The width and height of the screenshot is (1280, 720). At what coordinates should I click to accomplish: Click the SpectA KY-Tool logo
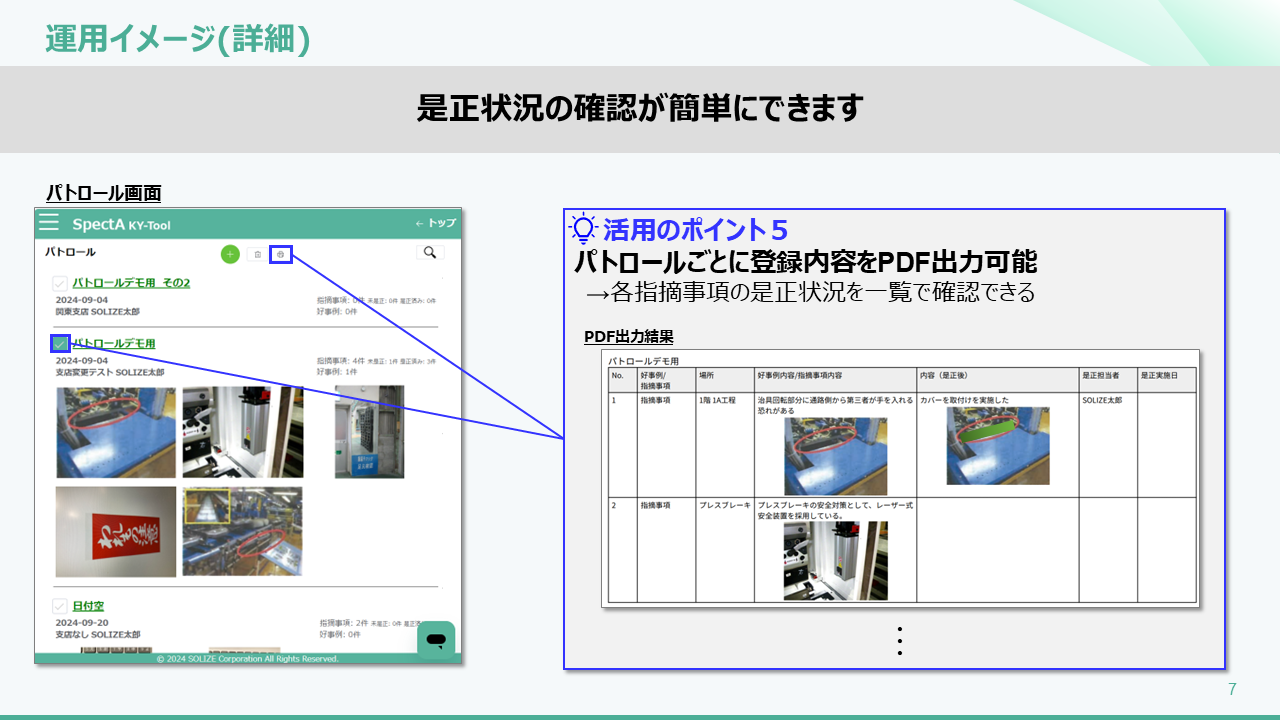(121, 224)
